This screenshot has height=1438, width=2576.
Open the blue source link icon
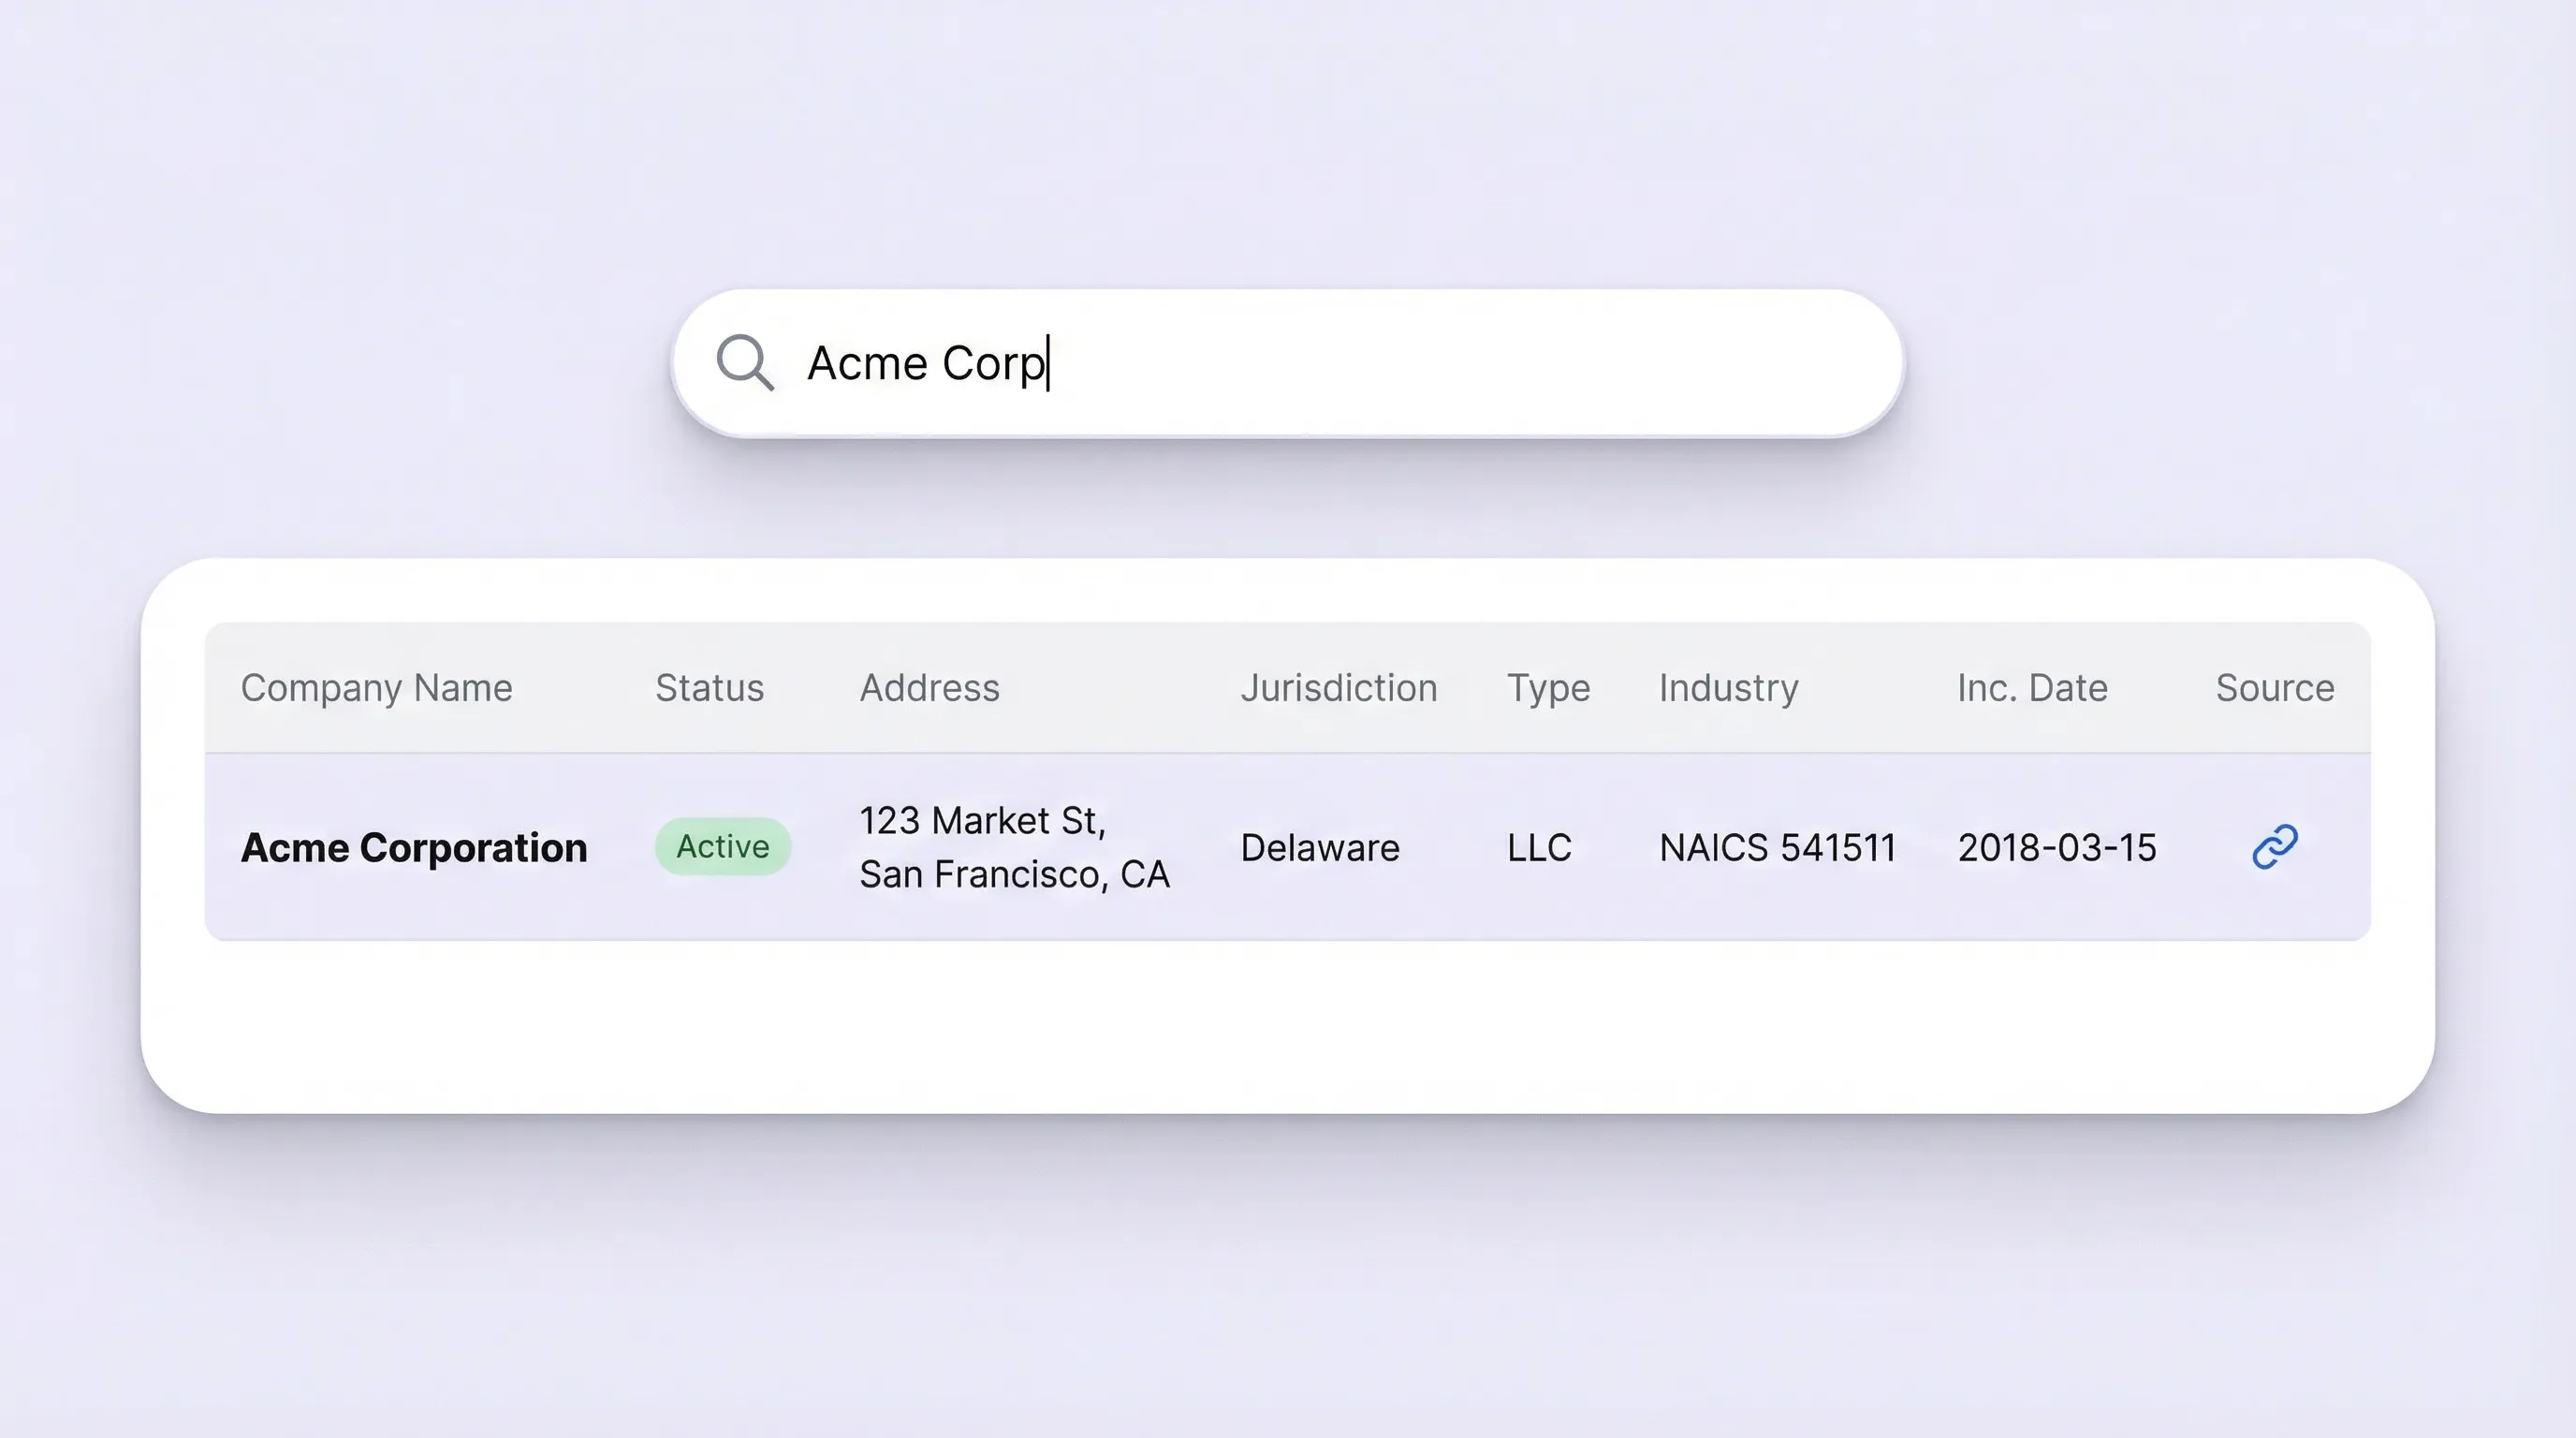pos(2274,847)
